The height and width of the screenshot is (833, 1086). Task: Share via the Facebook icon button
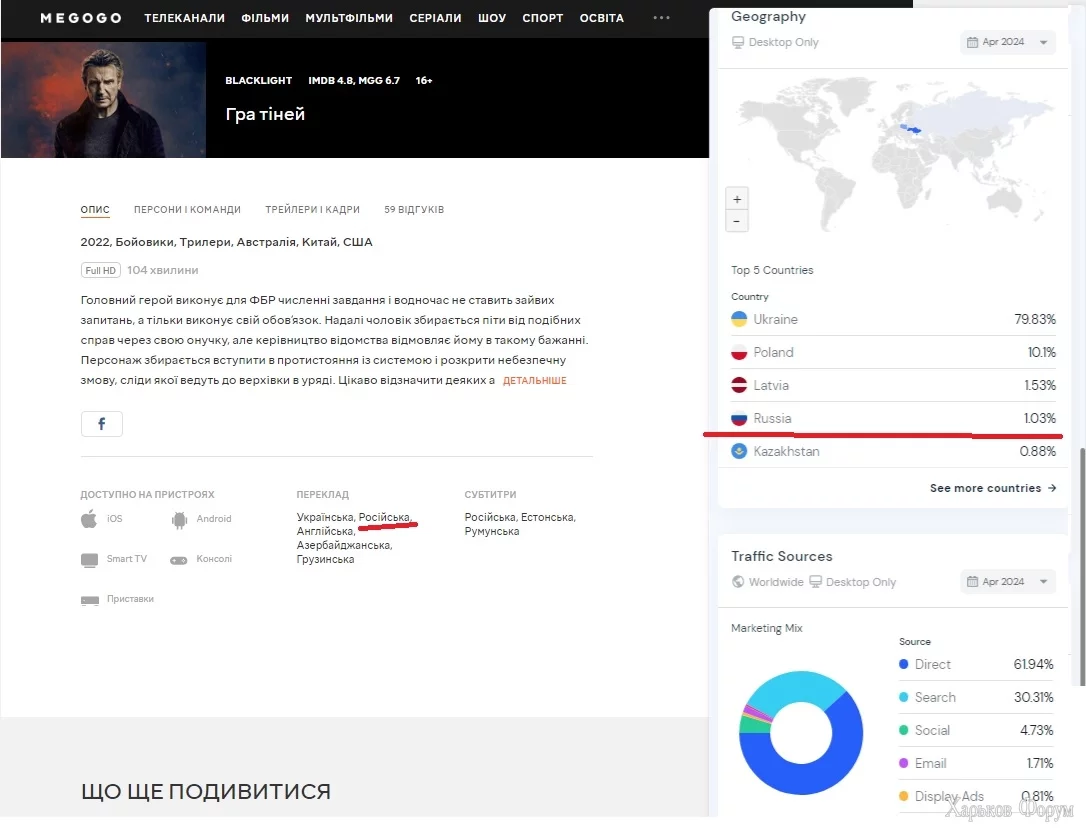point(102,424)
